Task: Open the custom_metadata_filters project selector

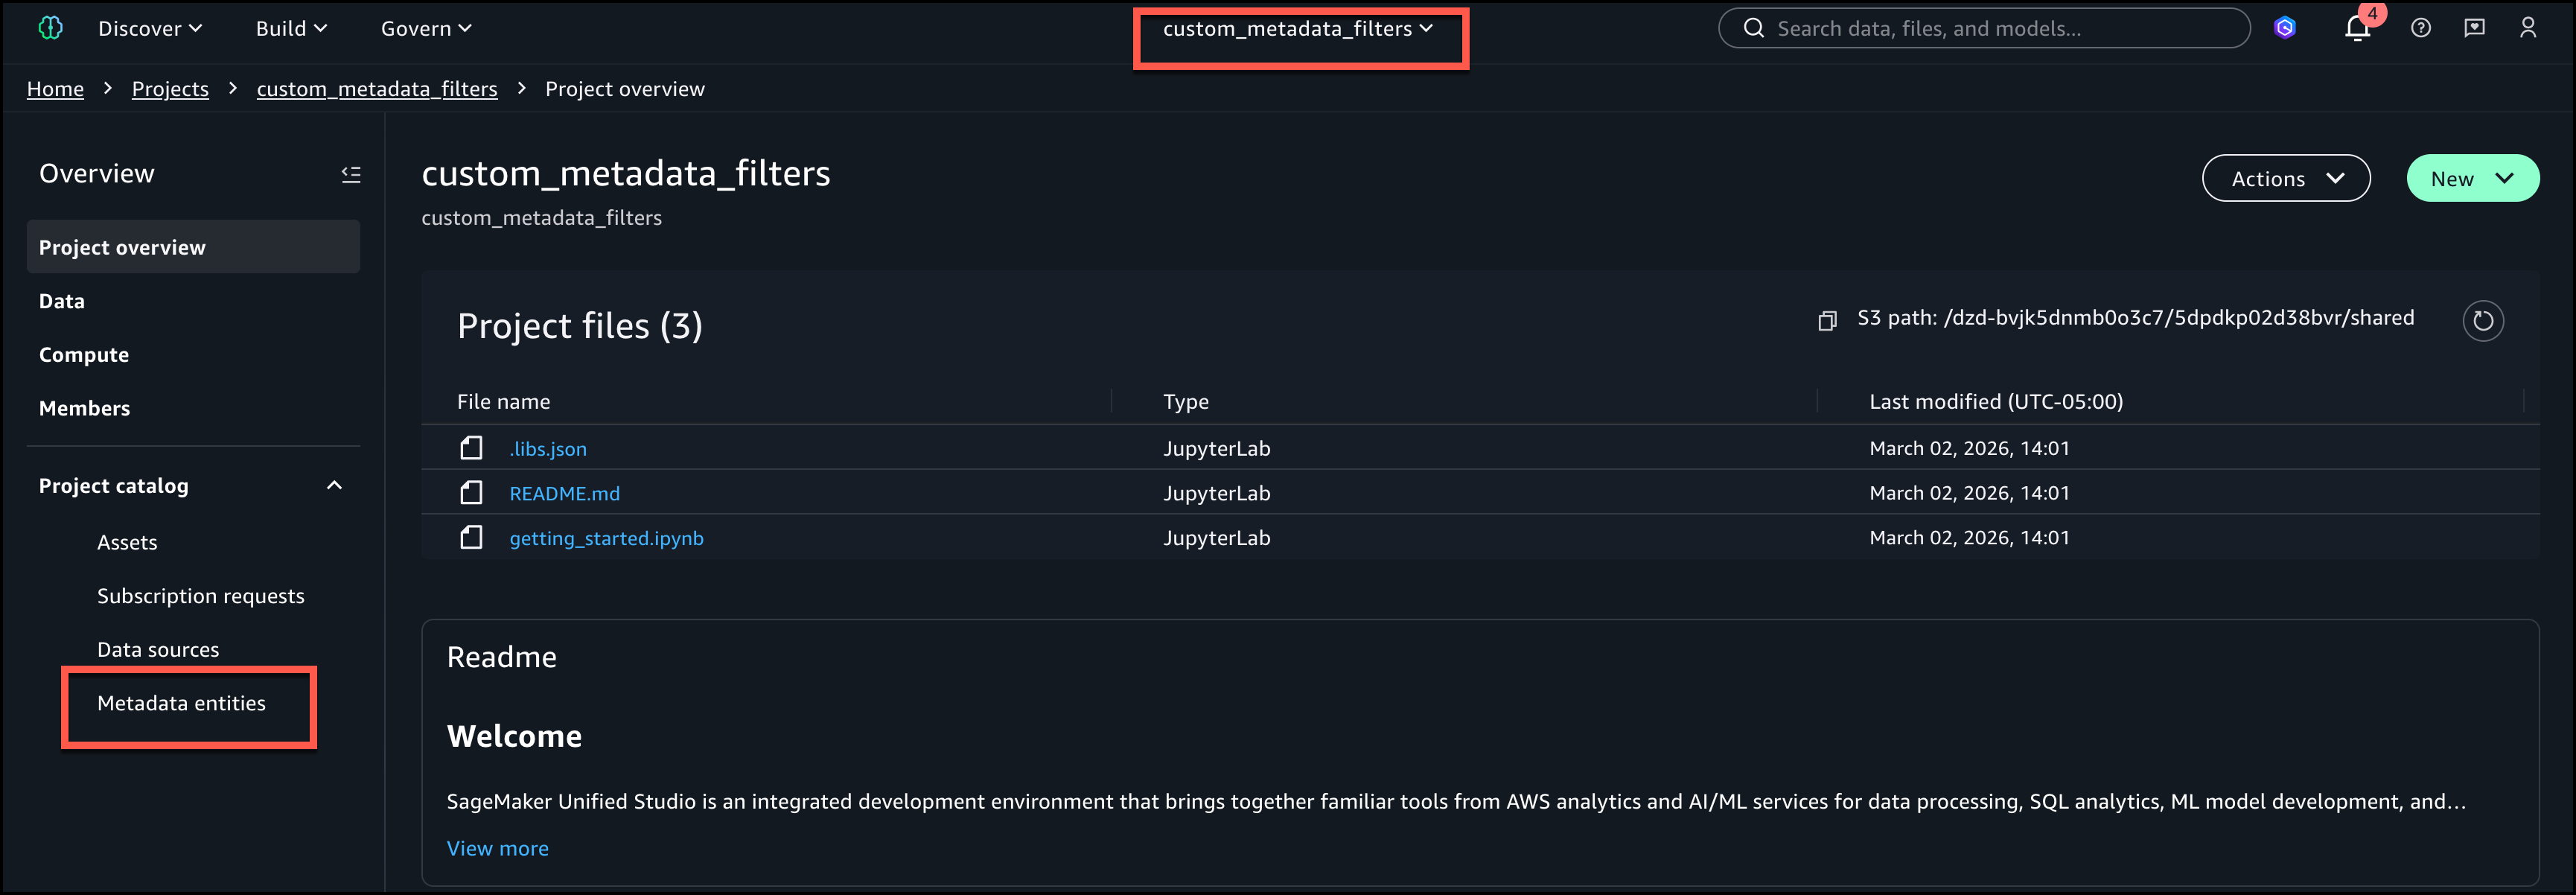Action: (1297, 29)
